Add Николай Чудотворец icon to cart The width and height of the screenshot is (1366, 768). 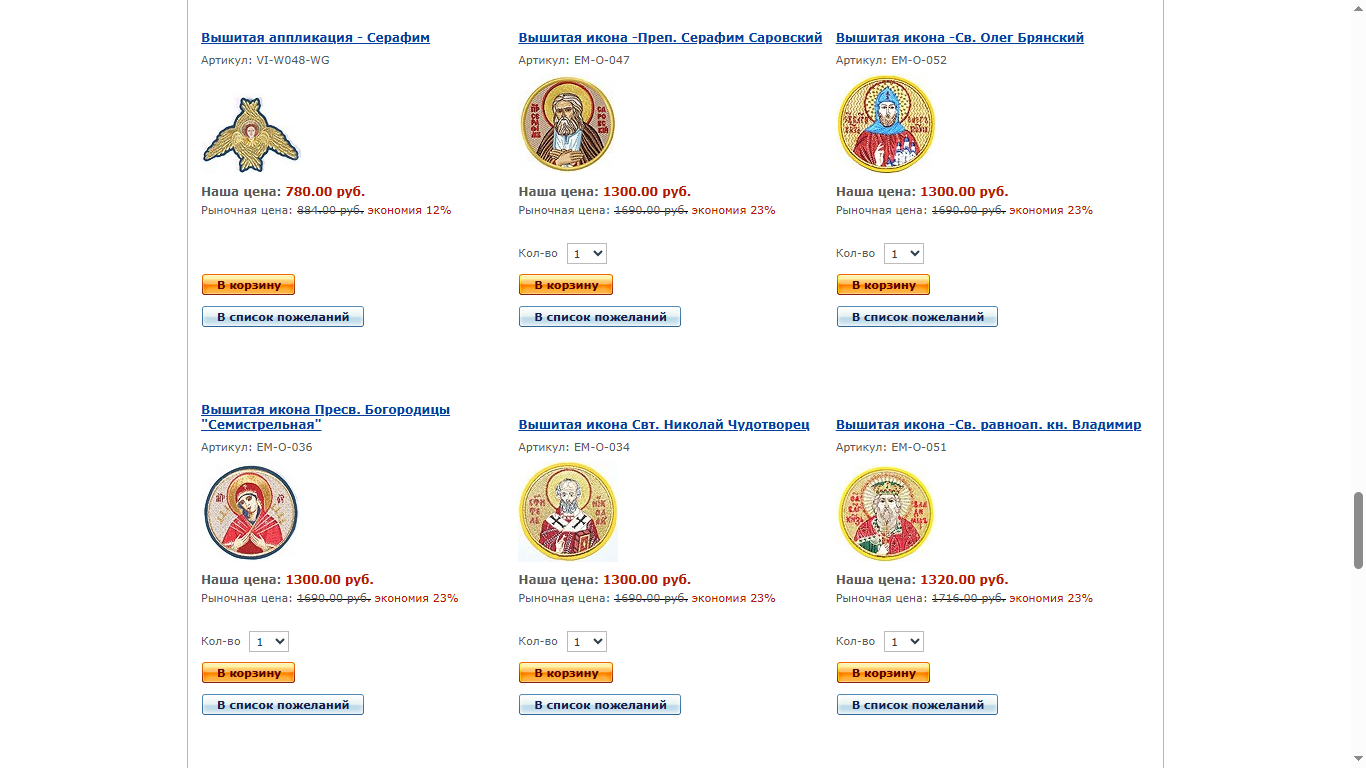tap(566, 673)
